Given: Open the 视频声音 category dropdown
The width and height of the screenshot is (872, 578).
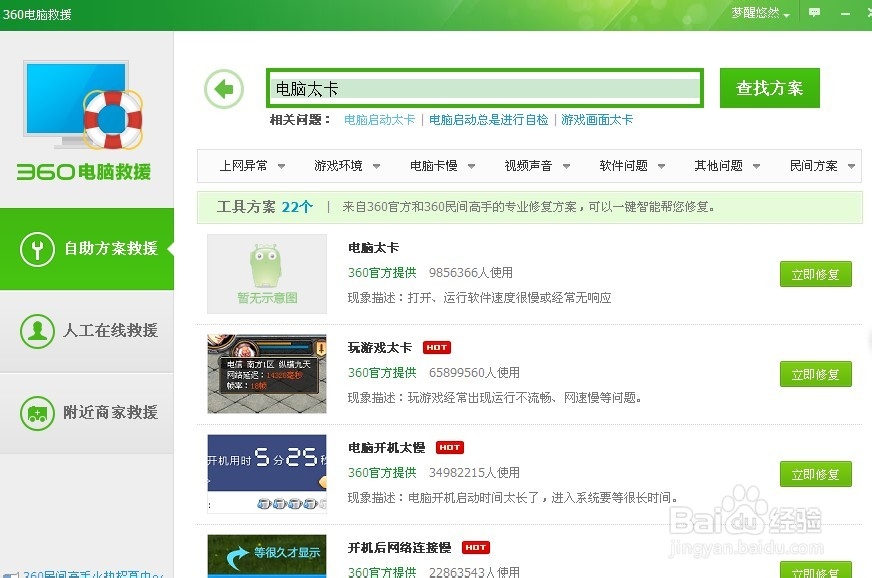Looking at the screenshot, I should pyautogui.click(x=533, y=166).
